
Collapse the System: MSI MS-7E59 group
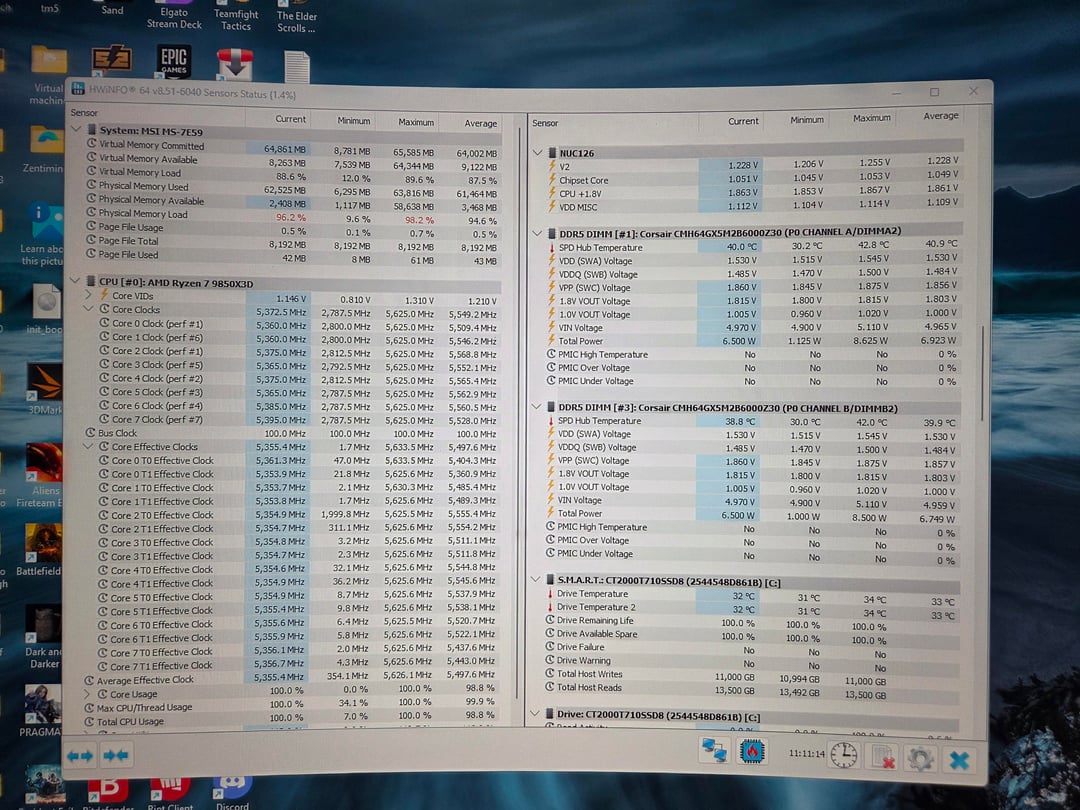tap(76, 129)
